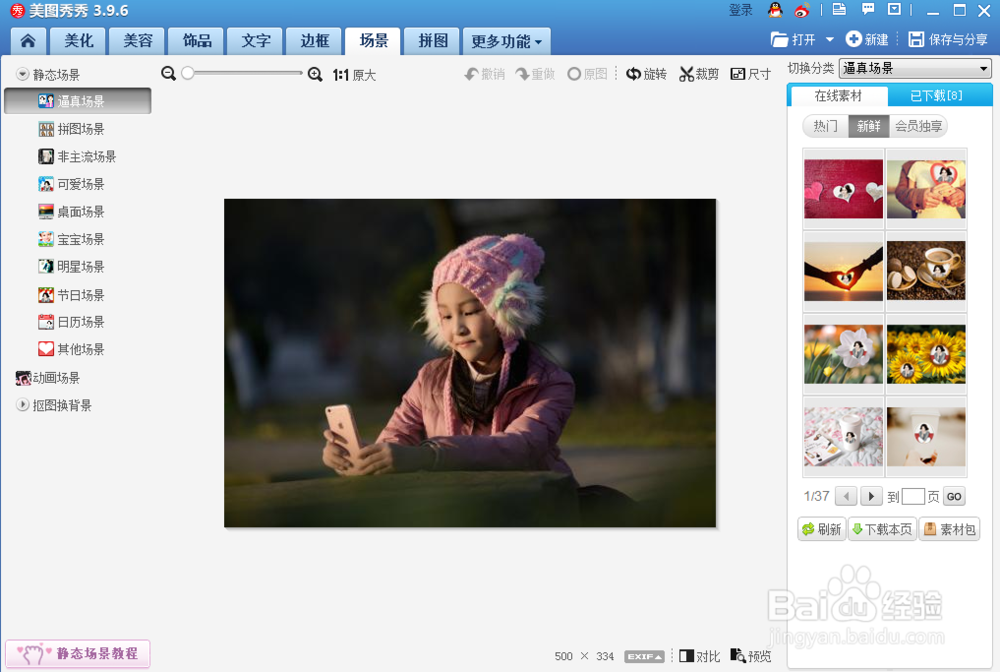Select 逼真场景 in sidebar
Image resolution: width=1000 pixels, height=672 pixels.
tap(78, 101)
